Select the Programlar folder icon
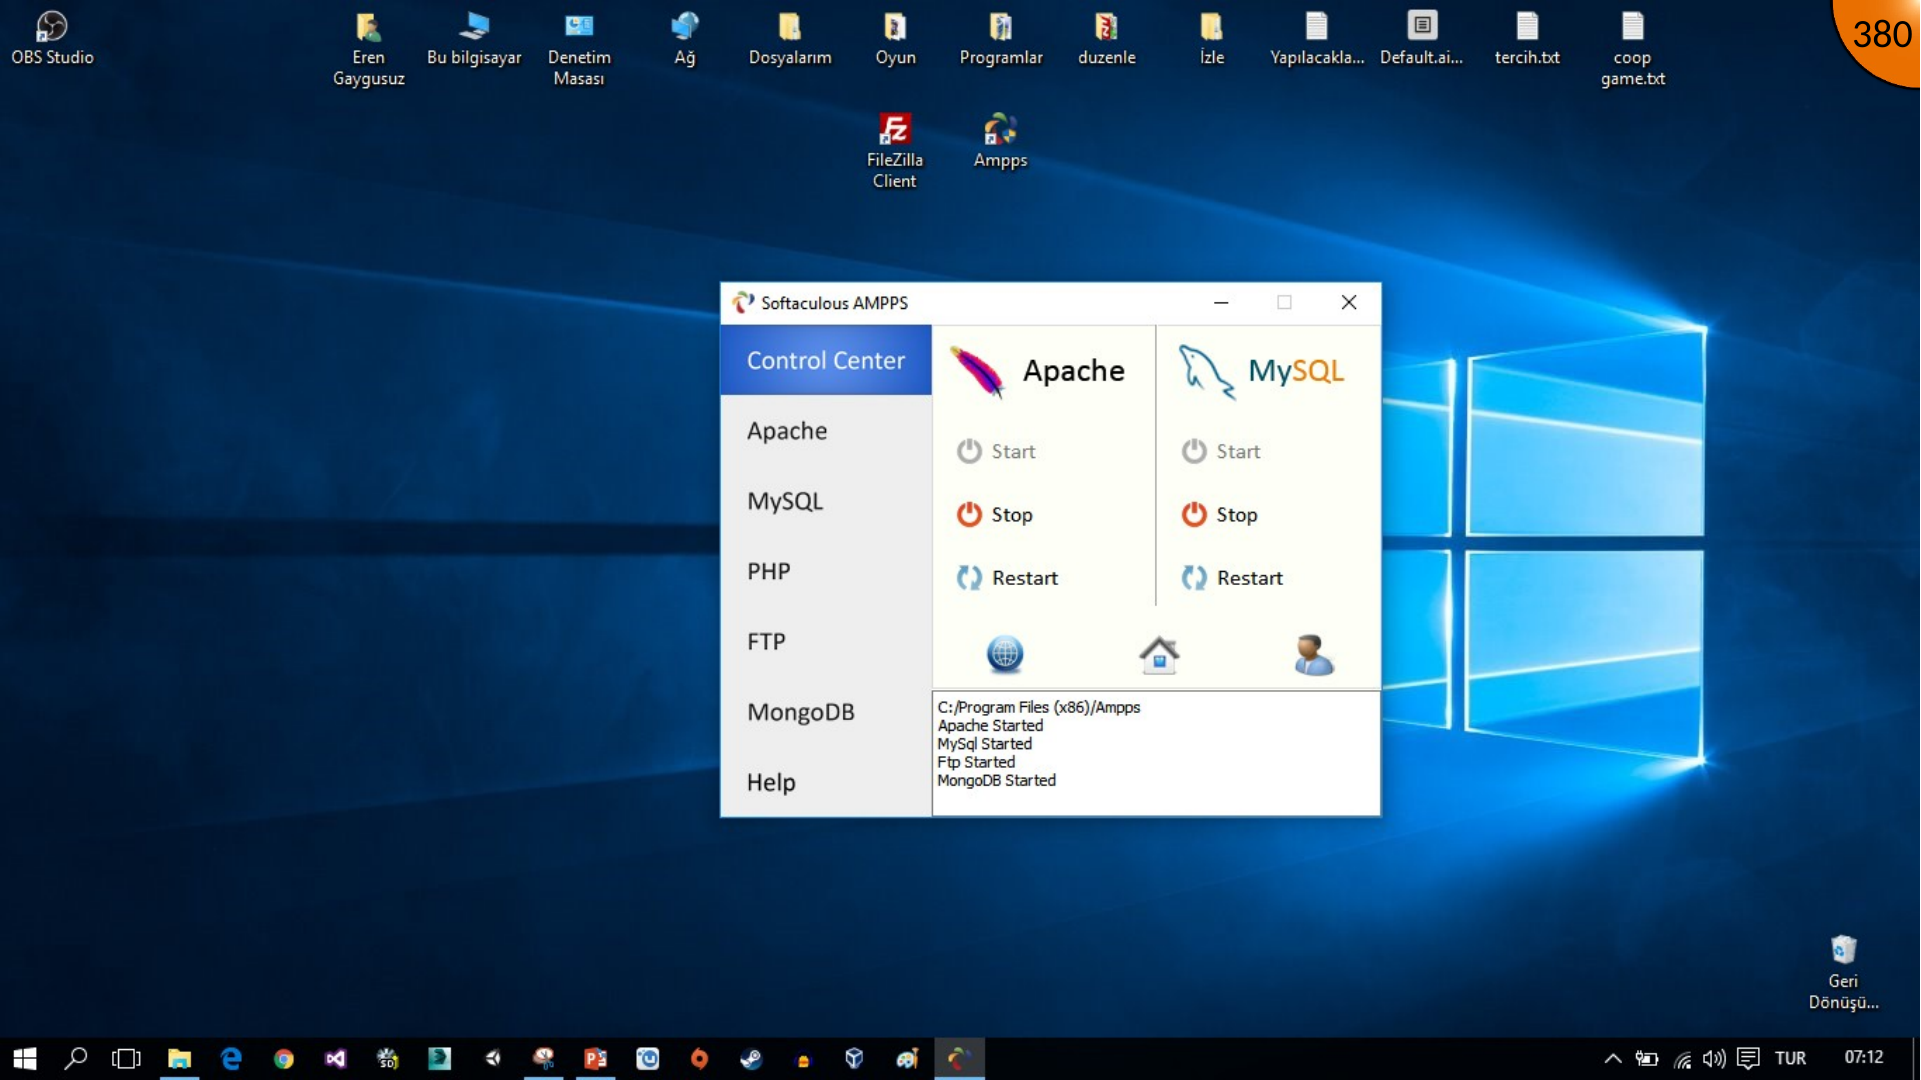 tap(1001, 38)
